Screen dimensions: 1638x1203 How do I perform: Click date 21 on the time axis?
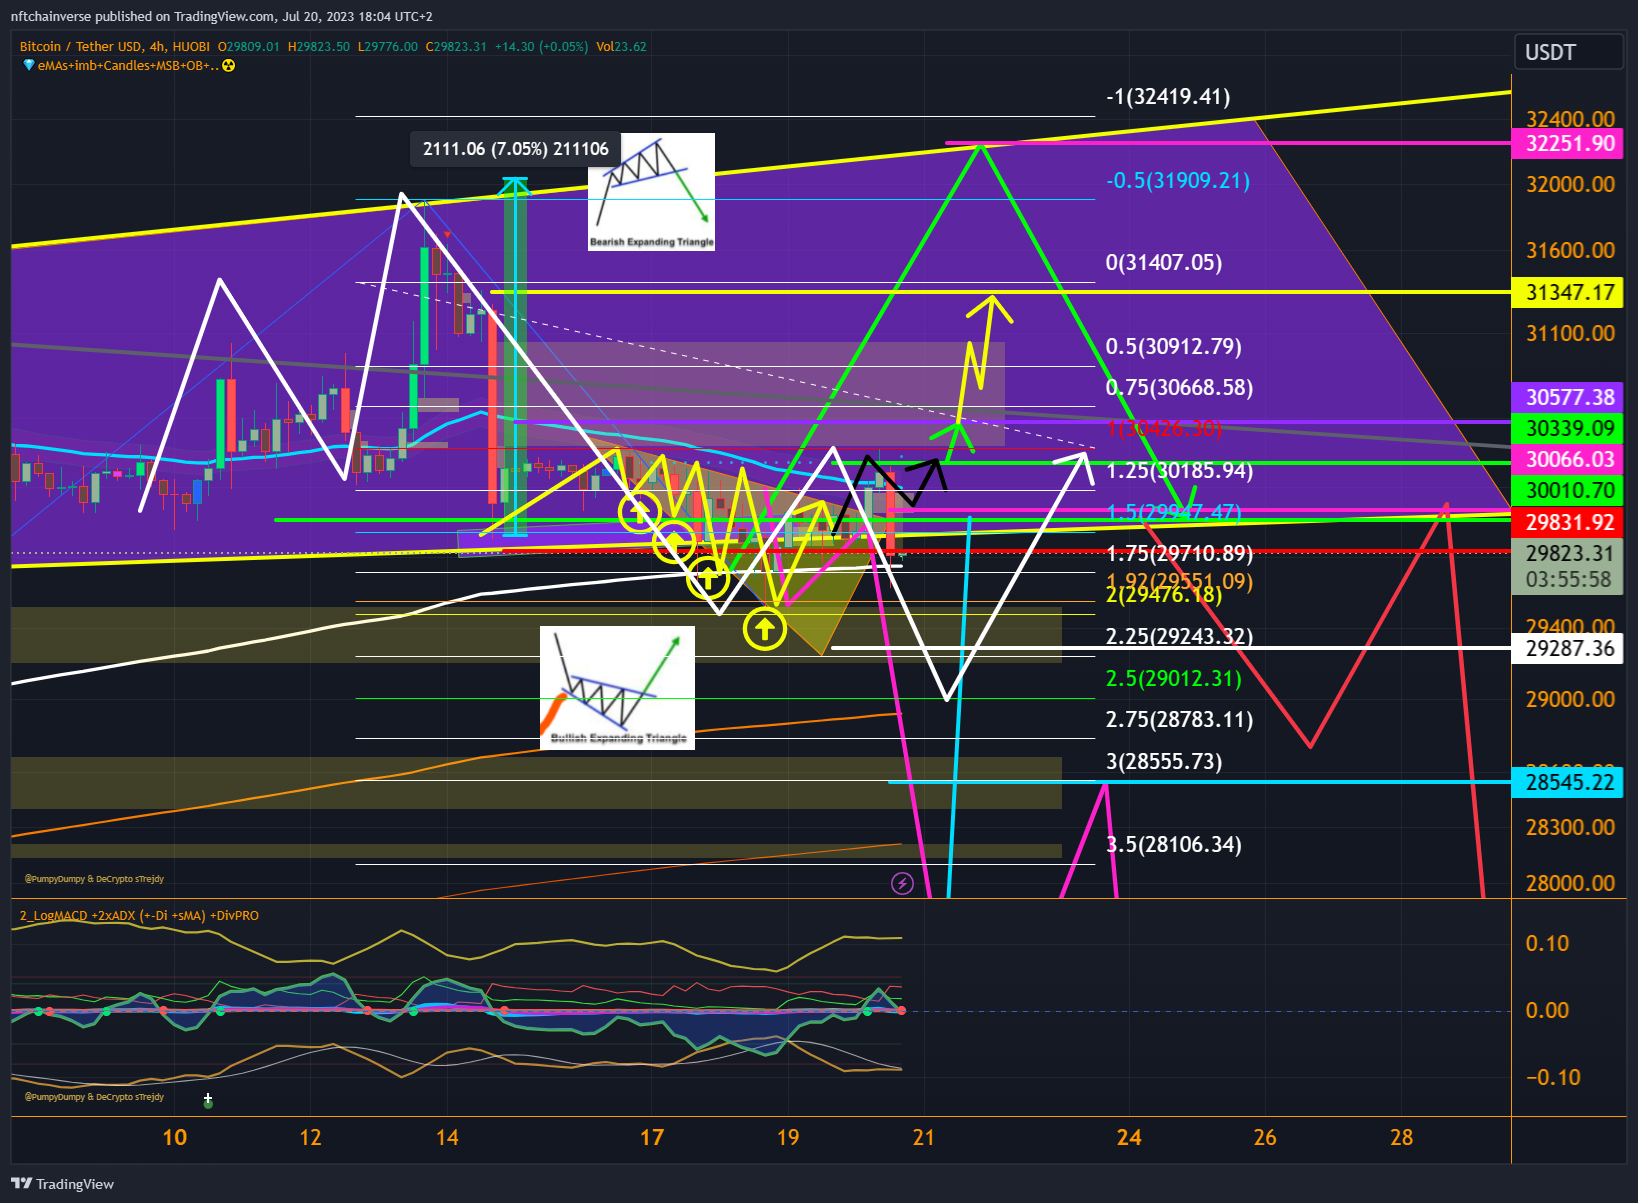pos(924,1137)
